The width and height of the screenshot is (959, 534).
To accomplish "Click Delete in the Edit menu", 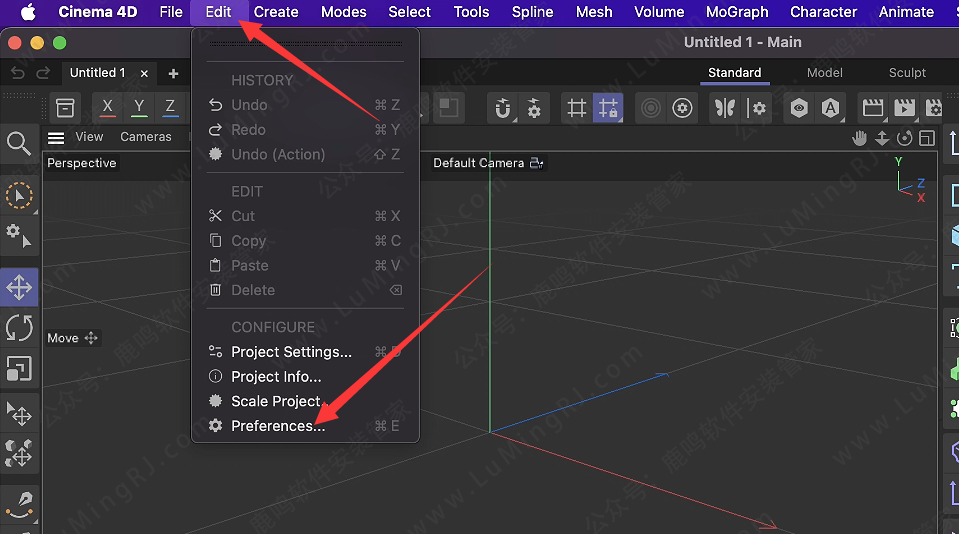I will 305,290.
